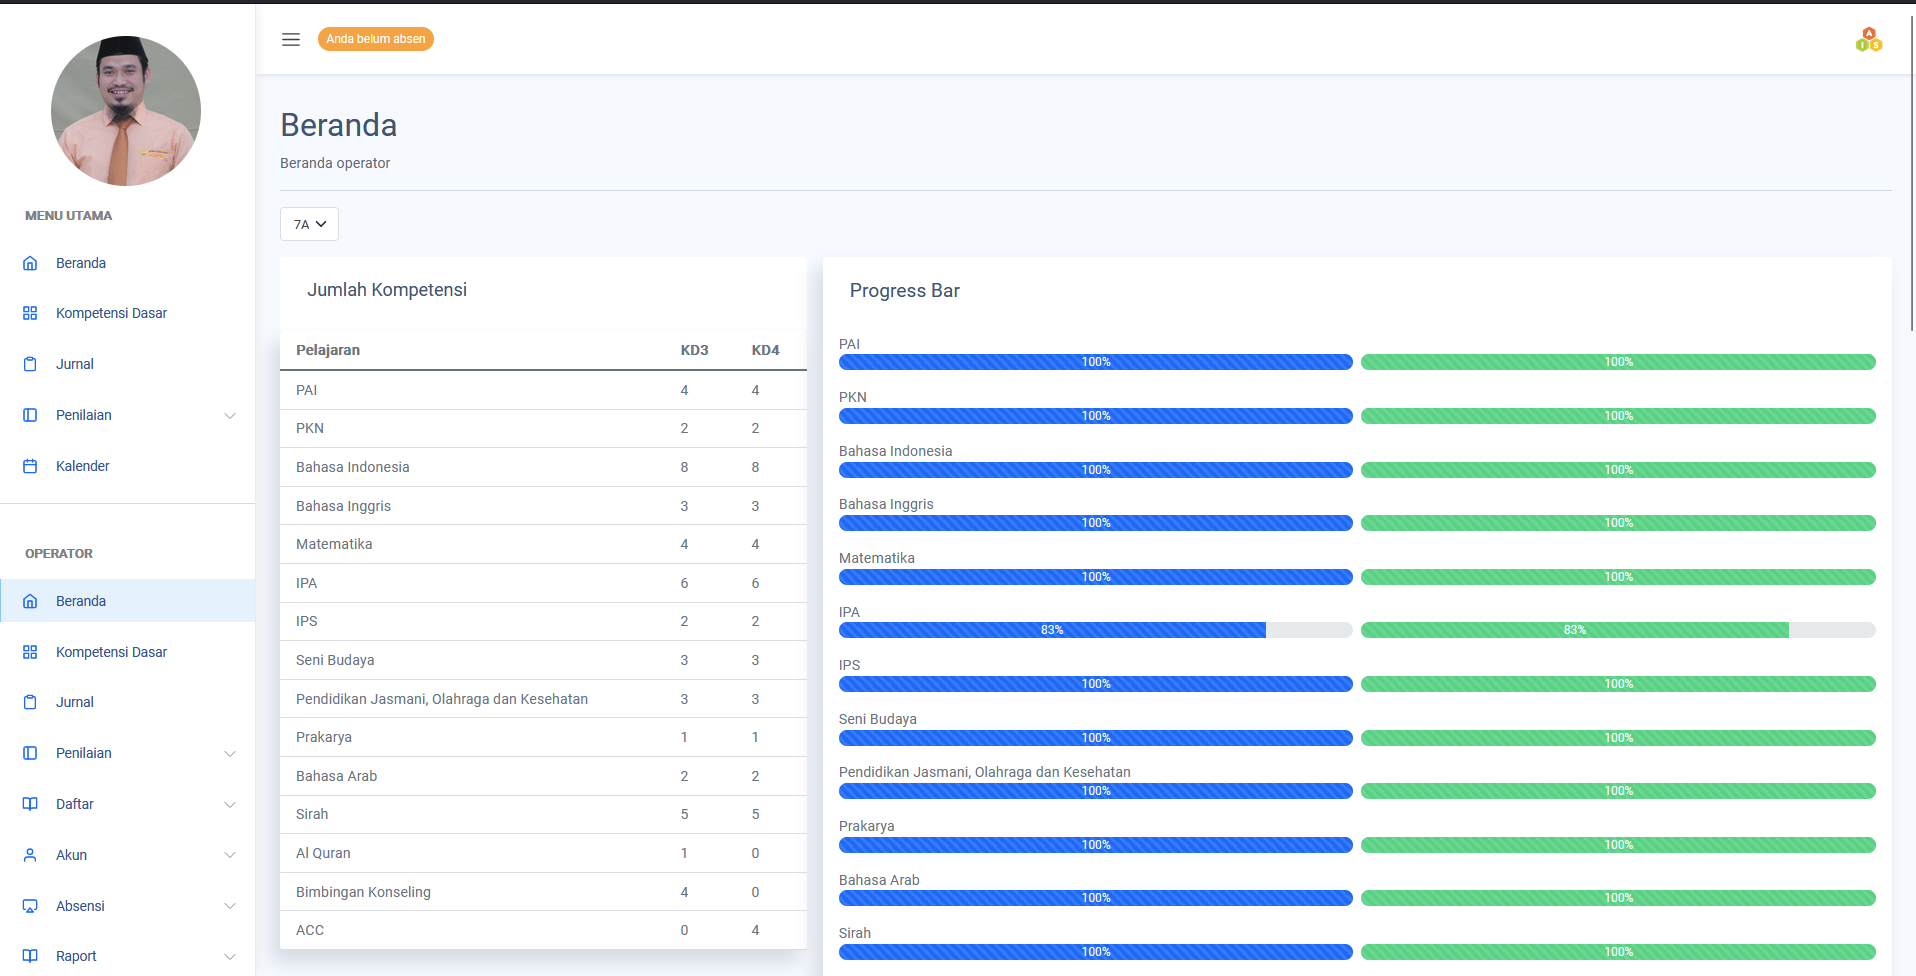Click the Akun person icon
The height and width of the screenshot is (976, 1916).
pos(29,855)
